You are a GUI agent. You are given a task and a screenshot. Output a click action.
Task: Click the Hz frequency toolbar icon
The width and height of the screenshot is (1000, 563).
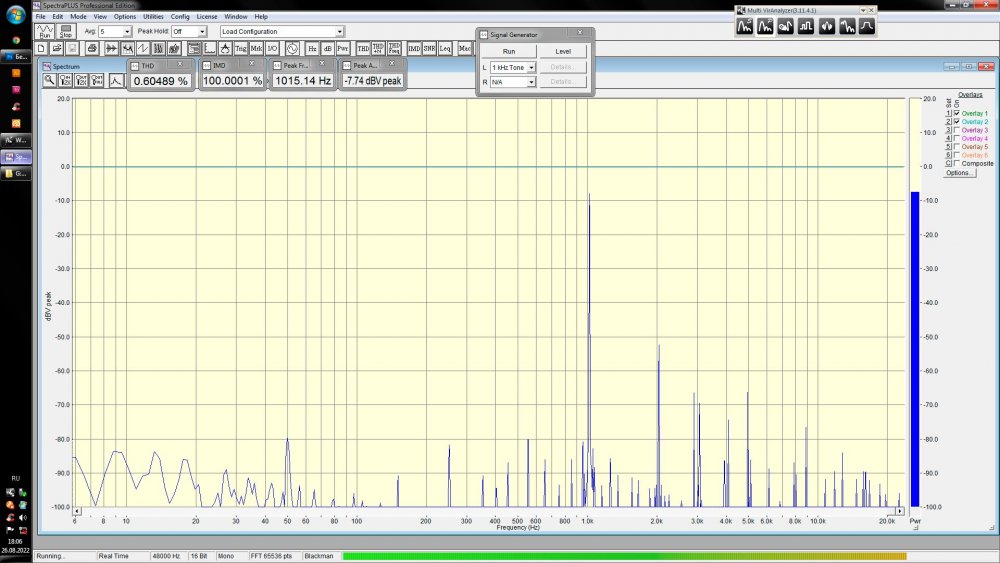coord(312,48)
